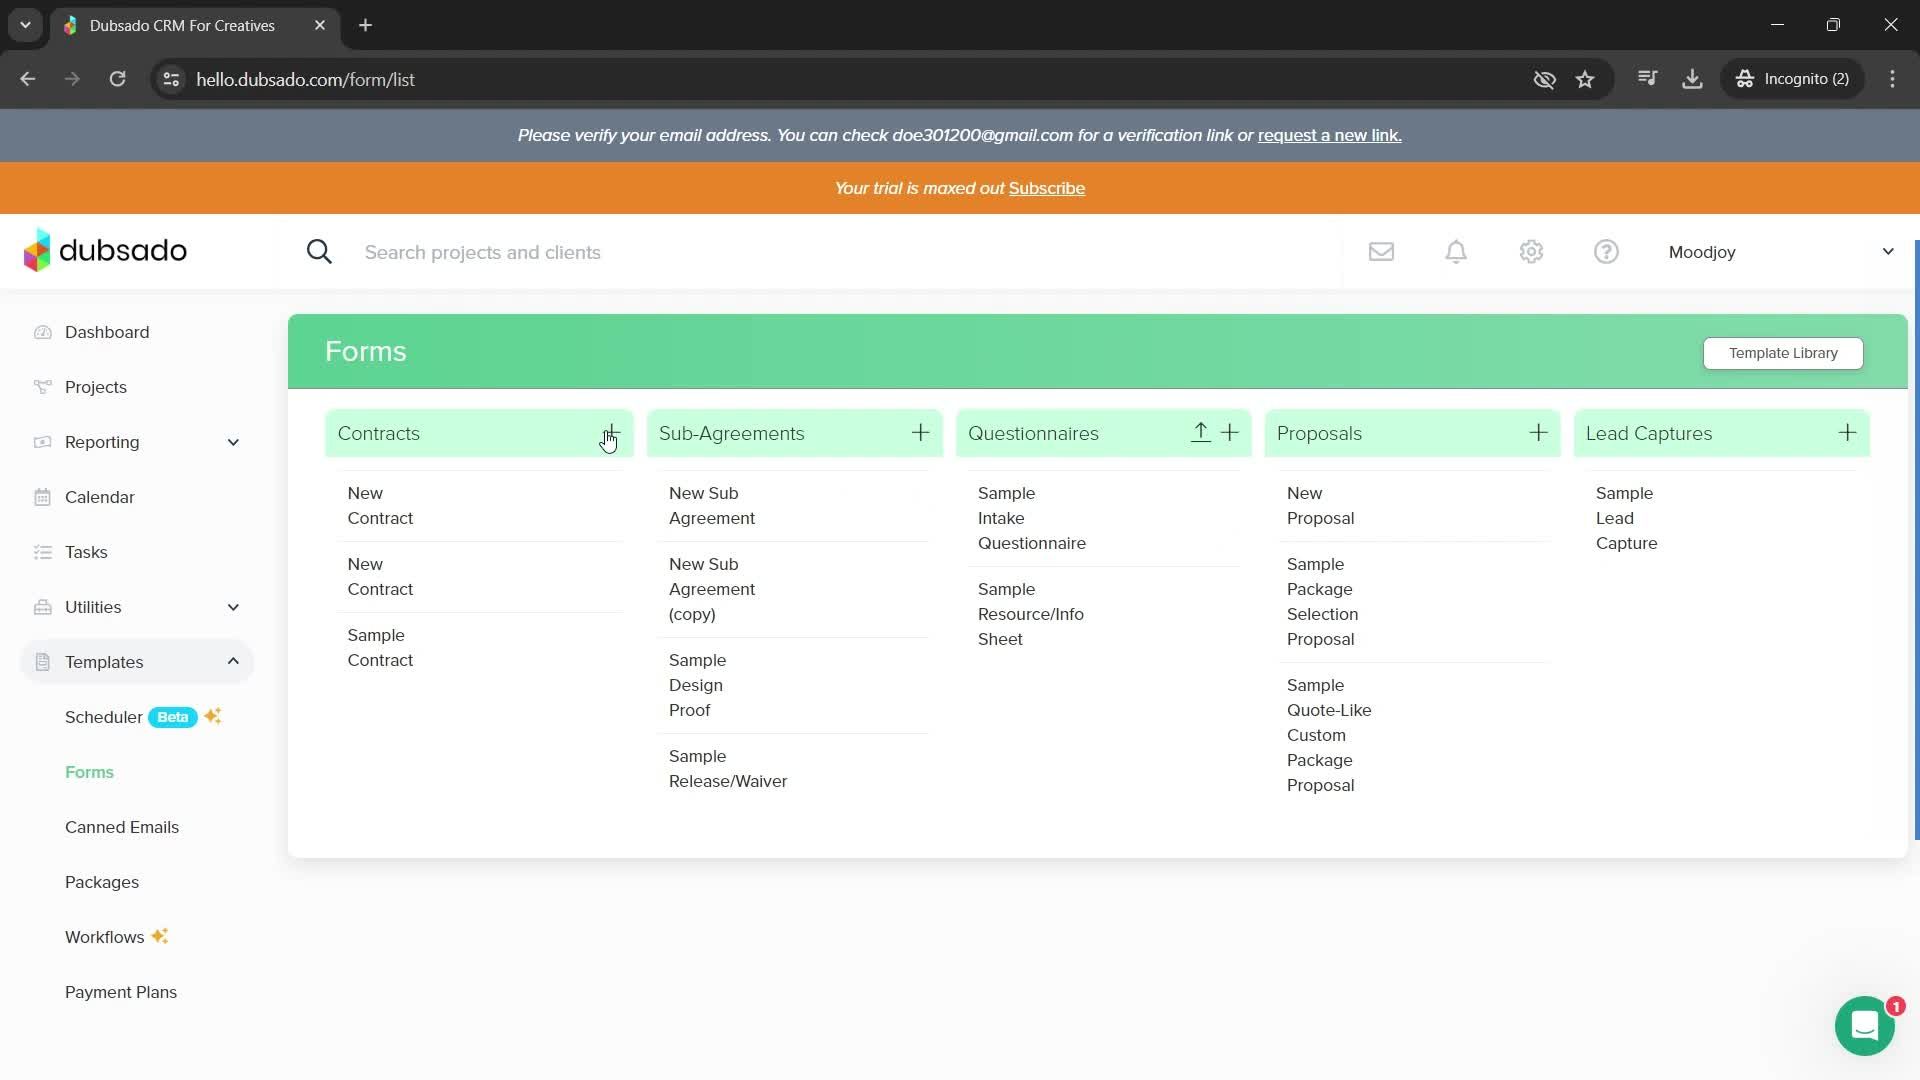
Task: Open Sample Resource/Info Sheet
Action: pos(1031,614)
